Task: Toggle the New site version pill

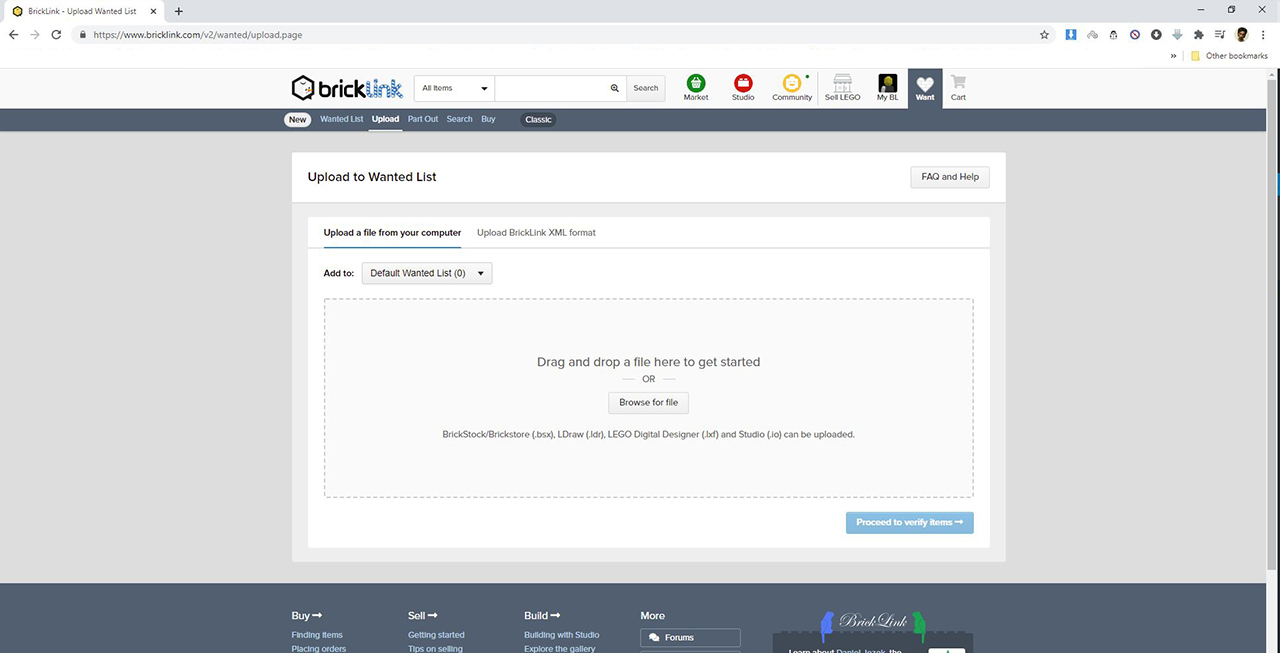Action: 297,119
